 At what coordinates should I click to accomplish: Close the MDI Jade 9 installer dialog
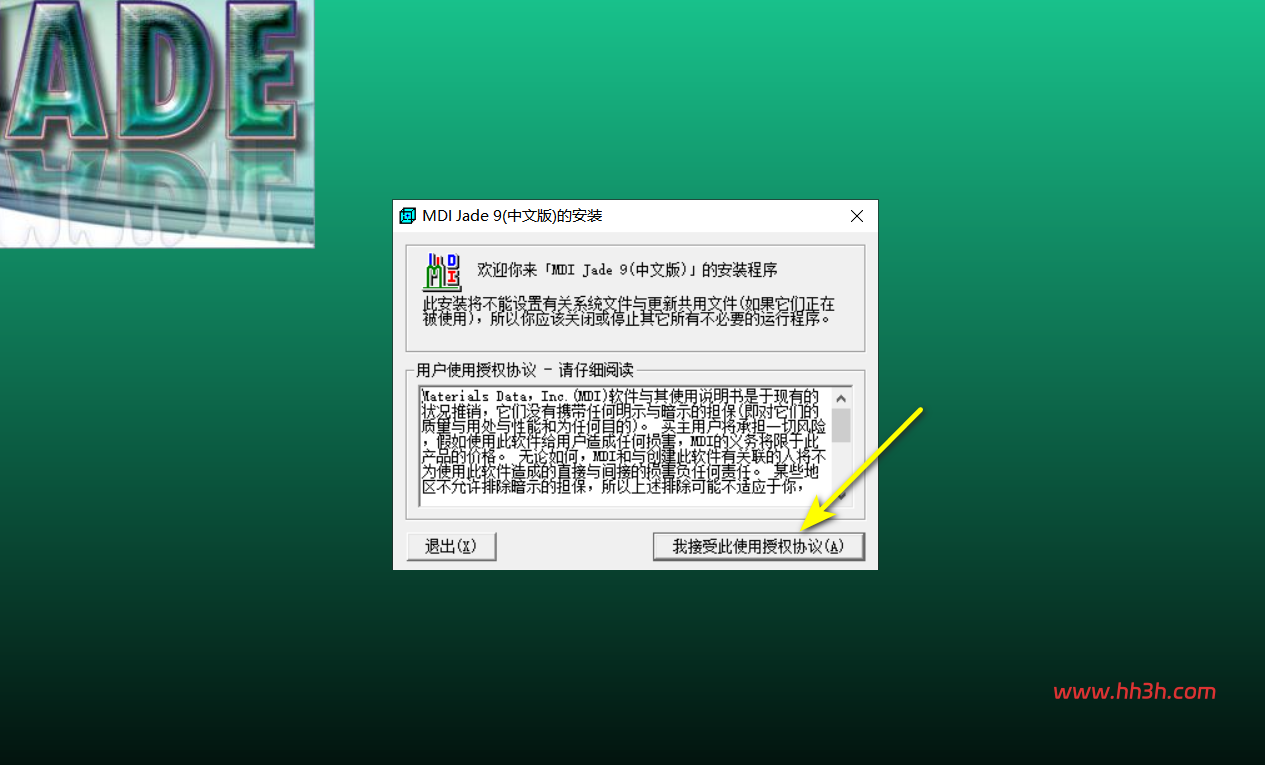(x=856, y=216)
